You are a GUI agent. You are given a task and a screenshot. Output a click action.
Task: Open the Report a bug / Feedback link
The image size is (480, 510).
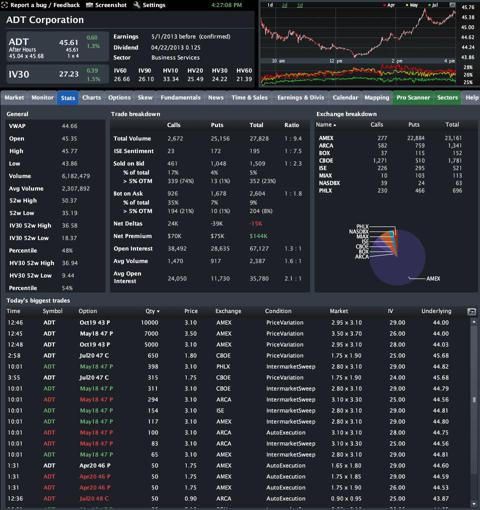pyautogui.click(x=41, y=5)
